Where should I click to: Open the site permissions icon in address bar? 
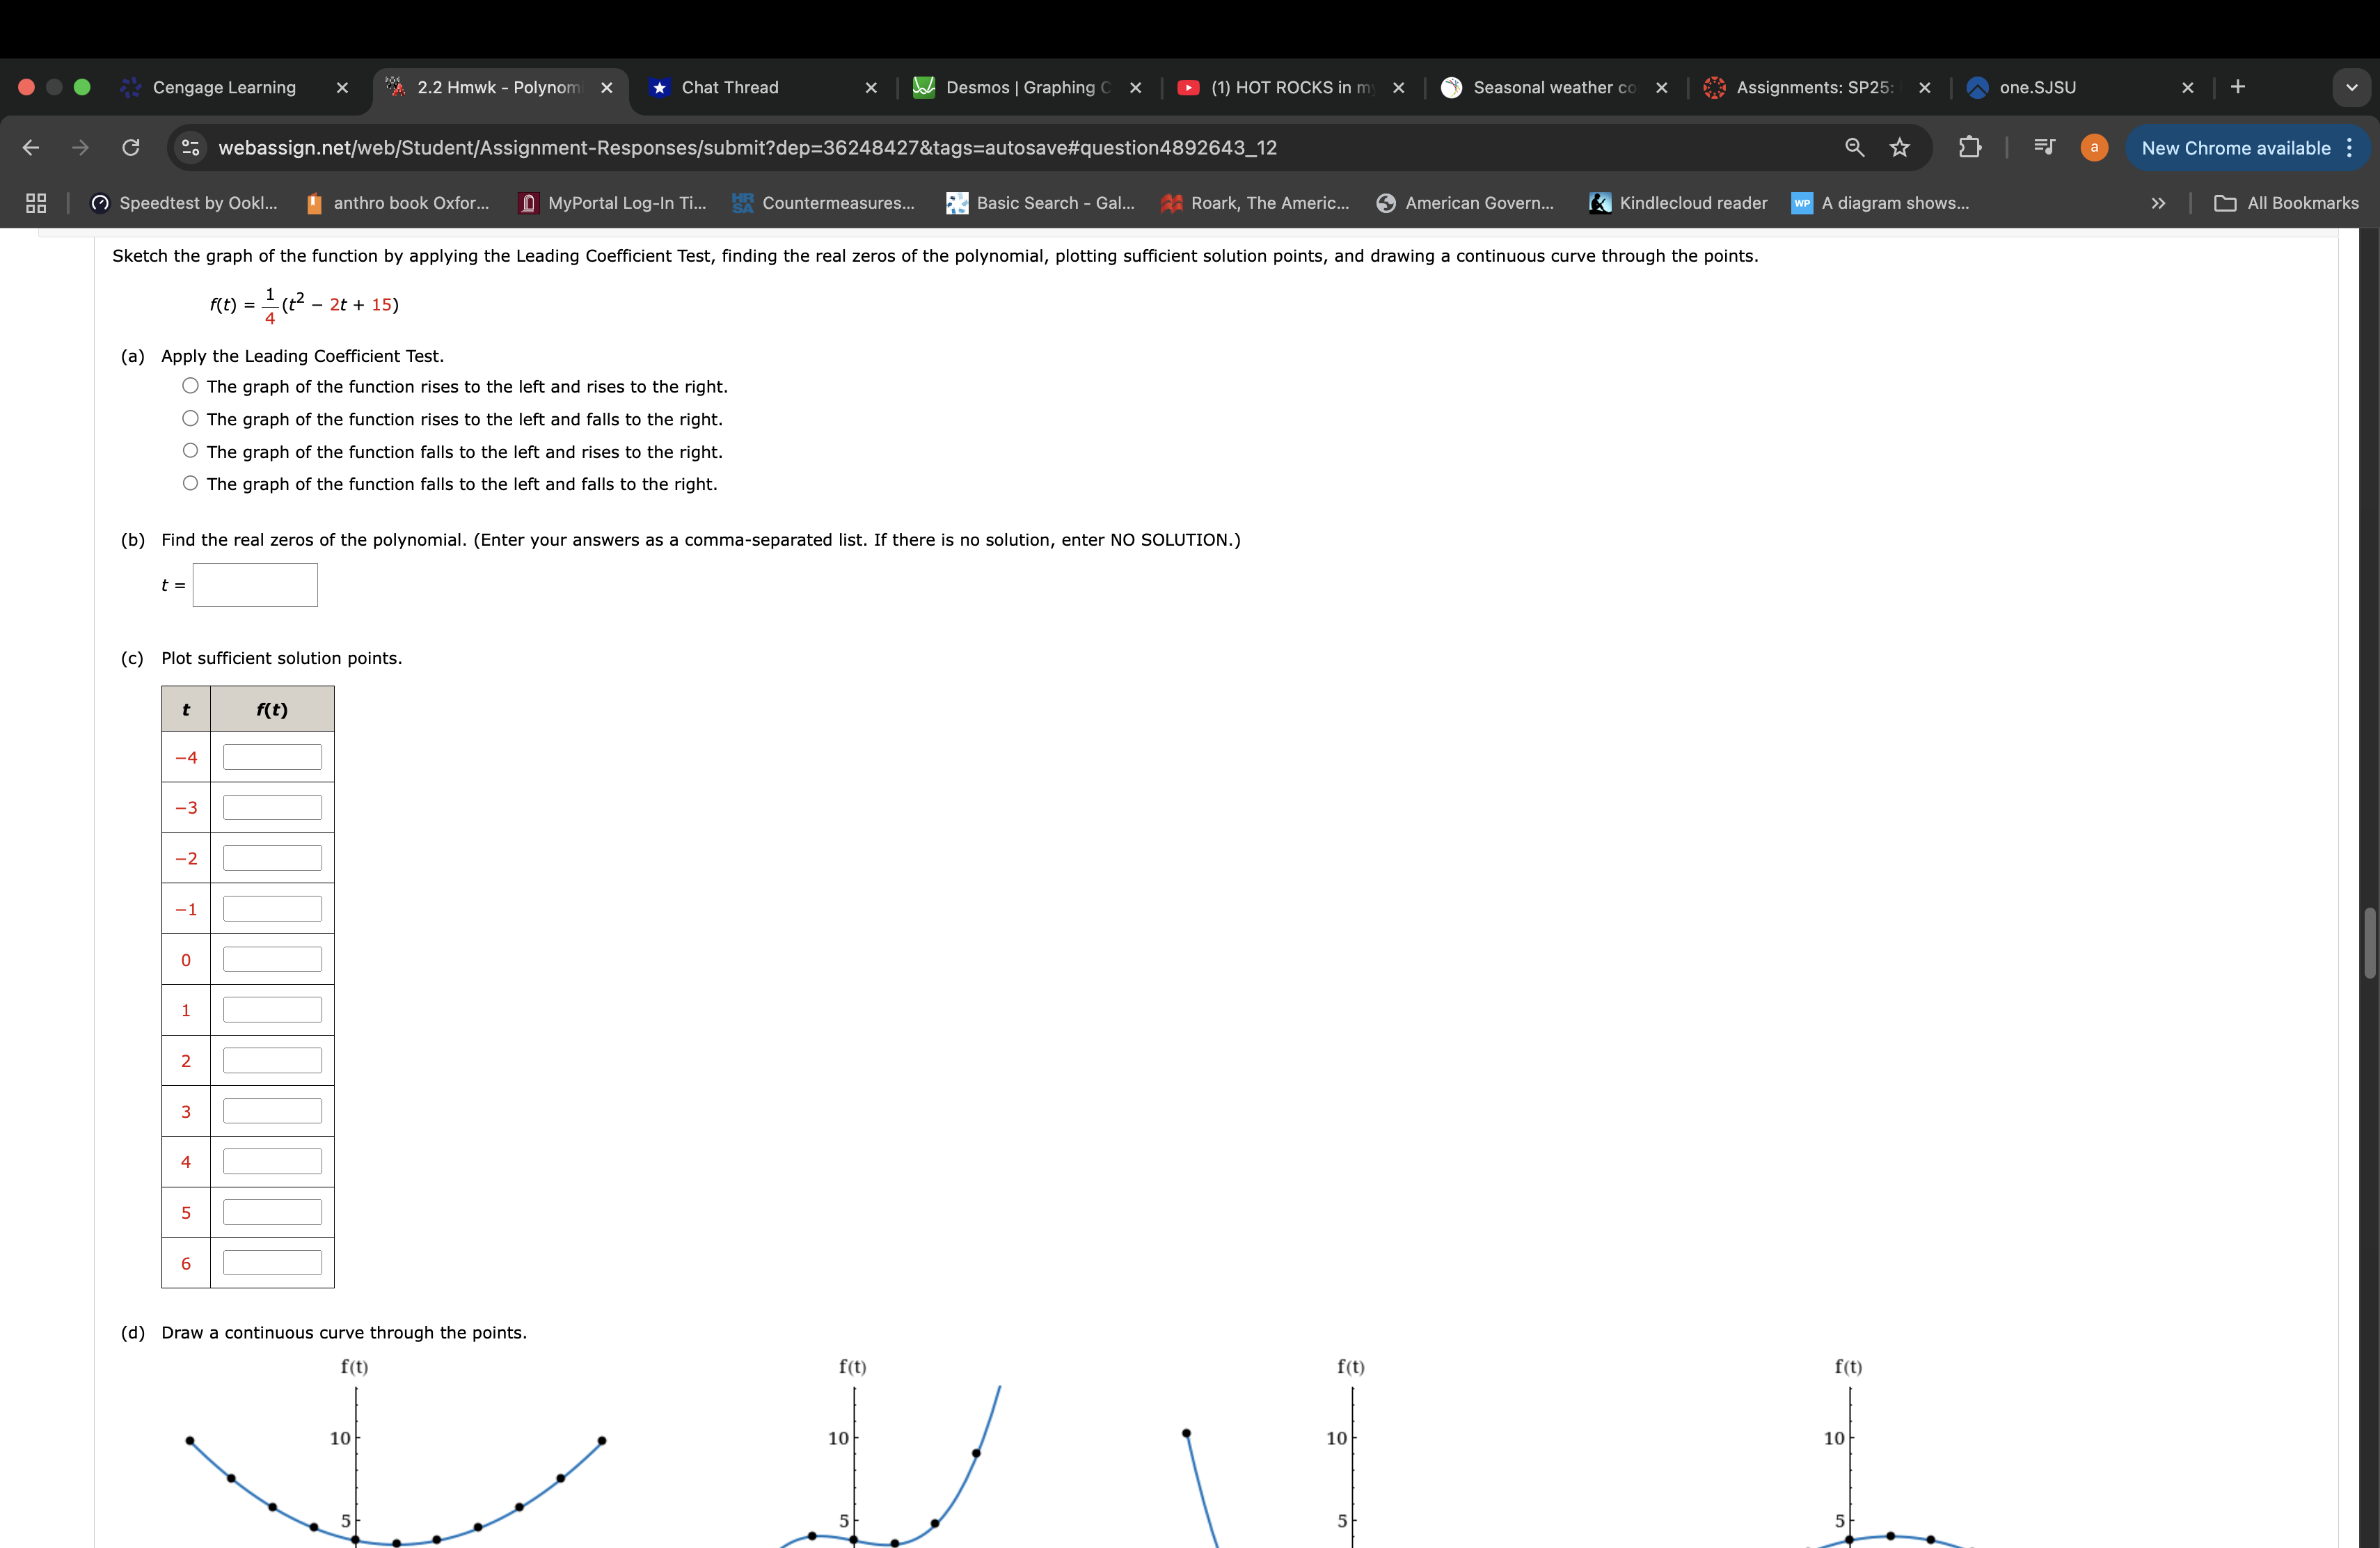click(189, 147)
